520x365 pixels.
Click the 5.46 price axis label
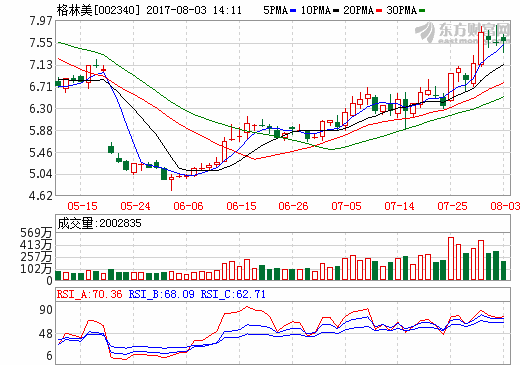41,153
